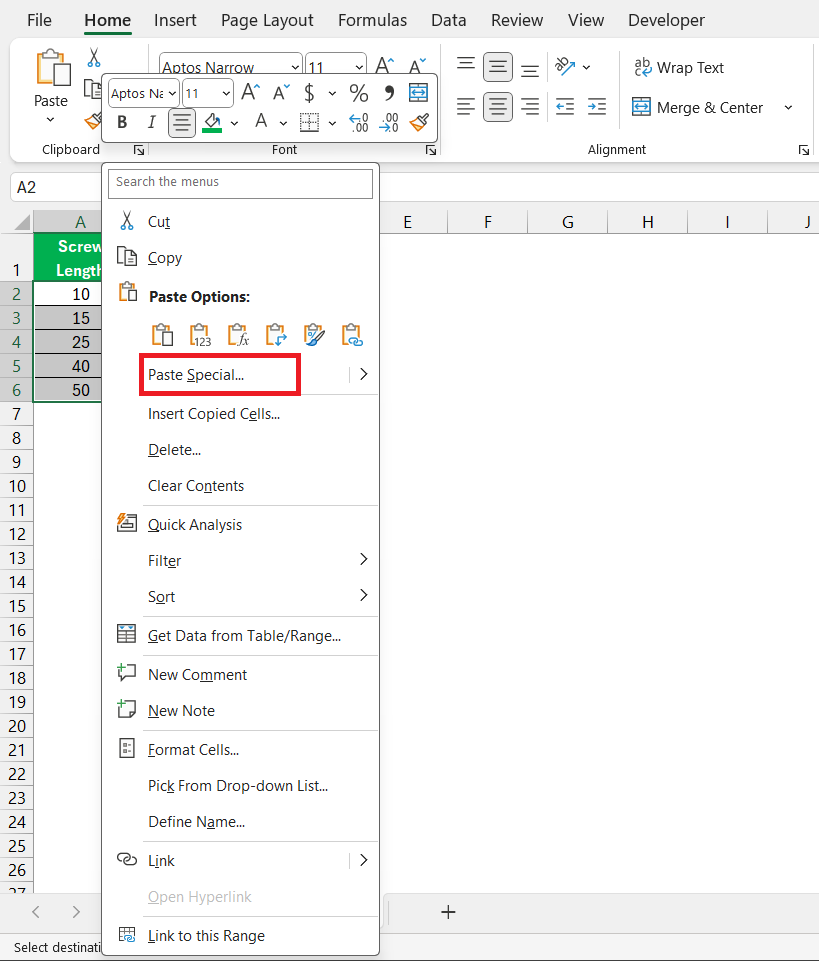Decrease font size in mini toolbar
819x961 pixels.
click(x=281, y=93)
